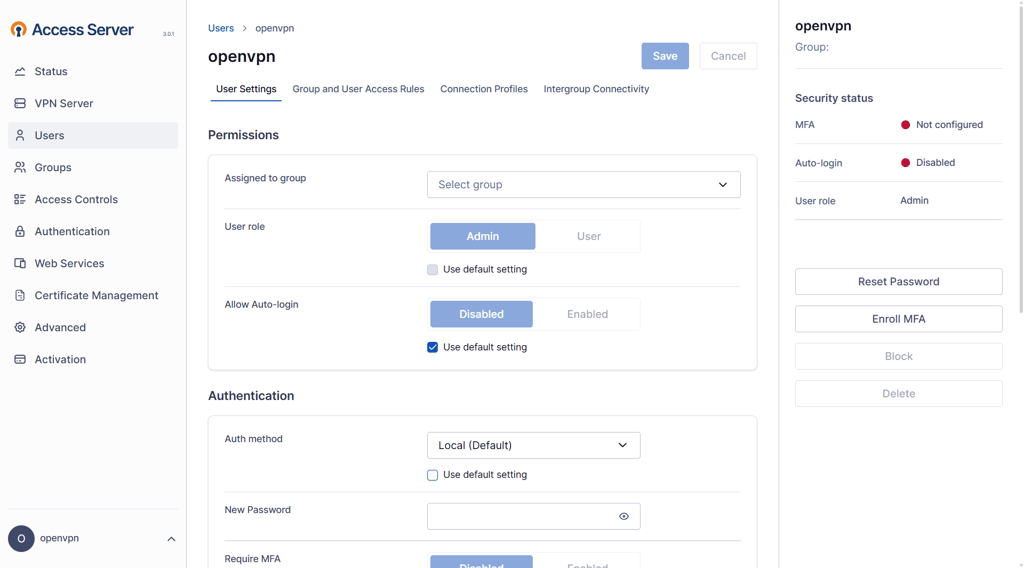Set Allow Auto-login to Enabled
This screenshot has height=568, width=1024.
pos(587,314)
